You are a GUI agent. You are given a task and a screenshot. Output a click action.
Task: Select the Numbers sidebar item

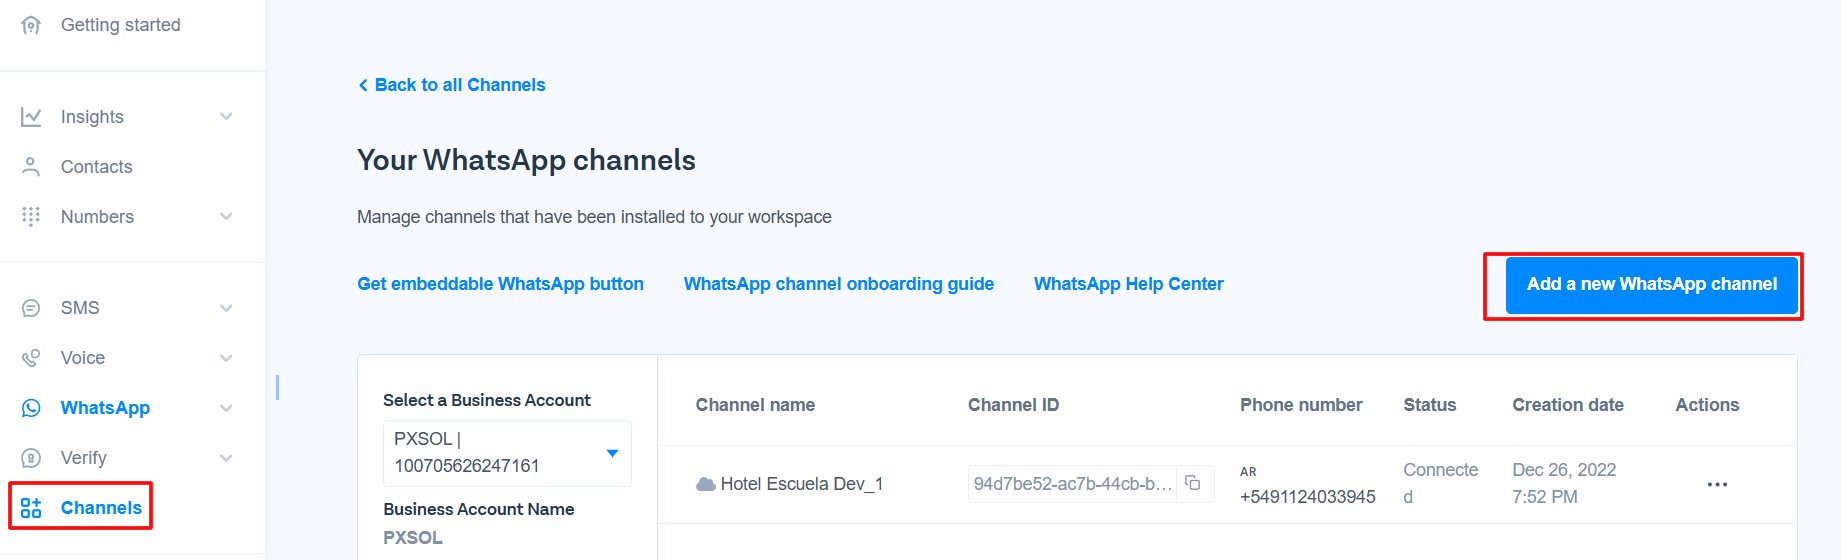click(97, 217)
